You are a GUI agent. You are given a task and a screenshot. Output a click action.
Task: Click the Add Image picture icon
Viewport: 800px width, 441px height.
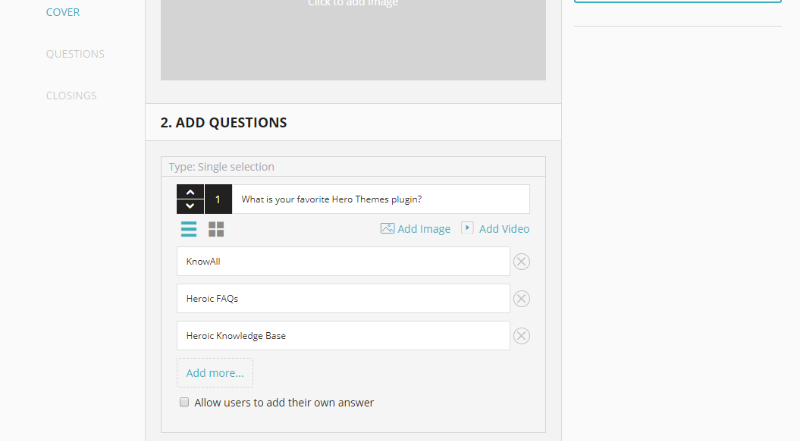[x=387, y=229]
